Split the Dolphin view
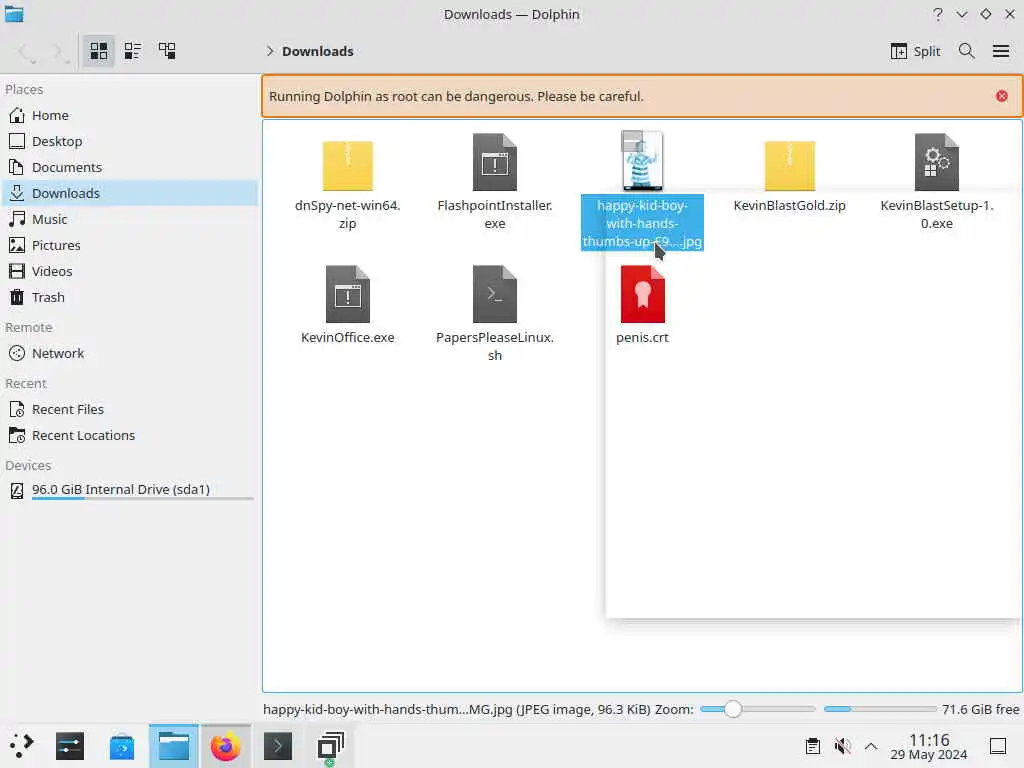Viewport: 1024px width, 768px height. pyautogui.click(x=915, y=51)
